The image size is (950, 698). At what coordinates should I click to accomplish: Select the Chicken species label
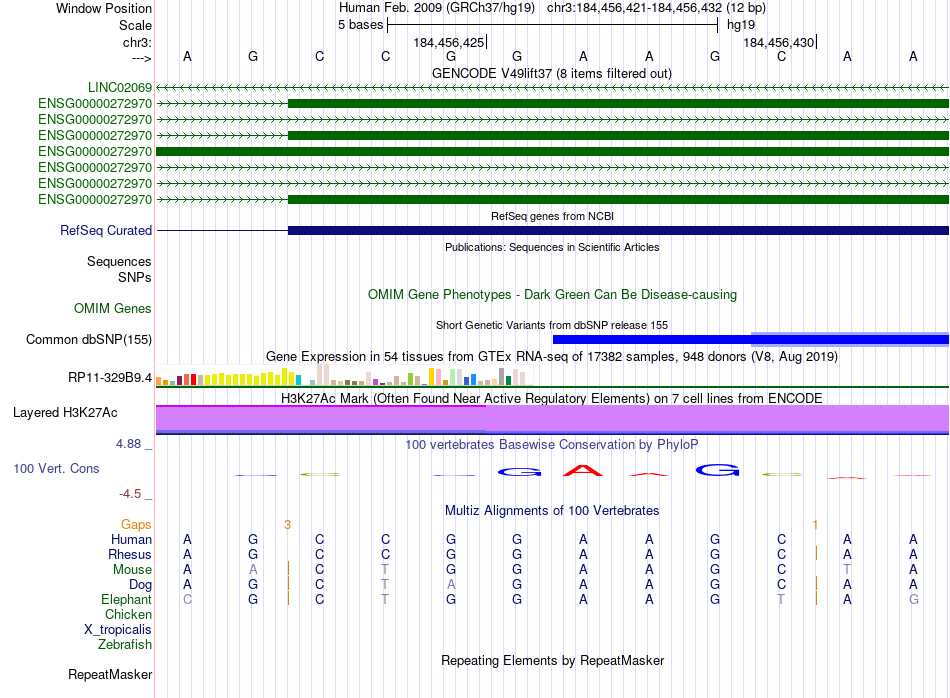coord(128,614)
